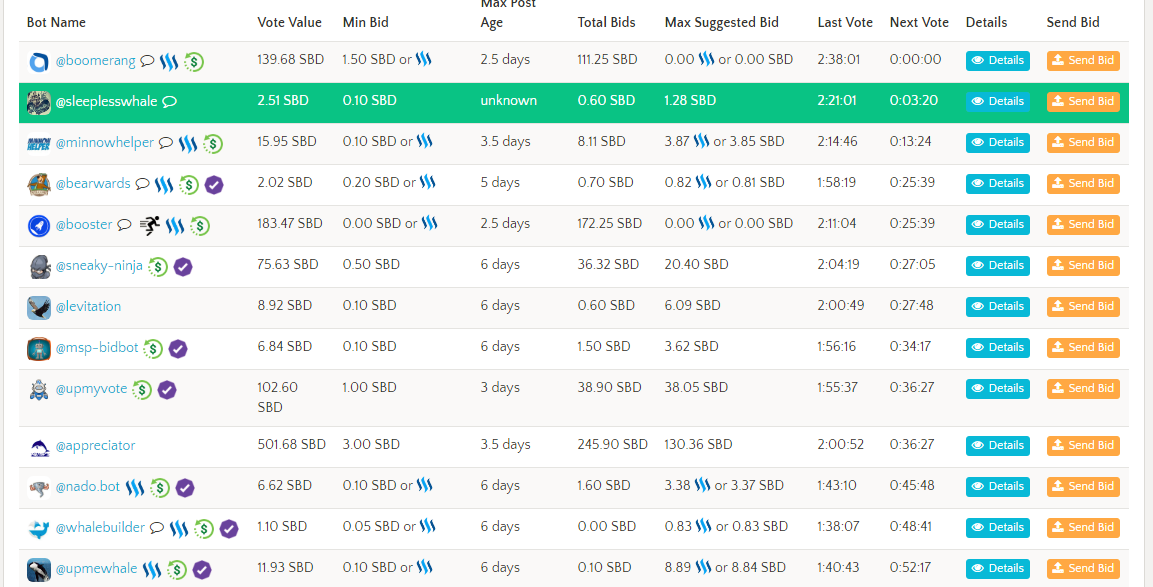Click the running man icon next to @booster
The width and height of the screenshot is (1153, 587).
pyautogui.click(x=150, y=225)
